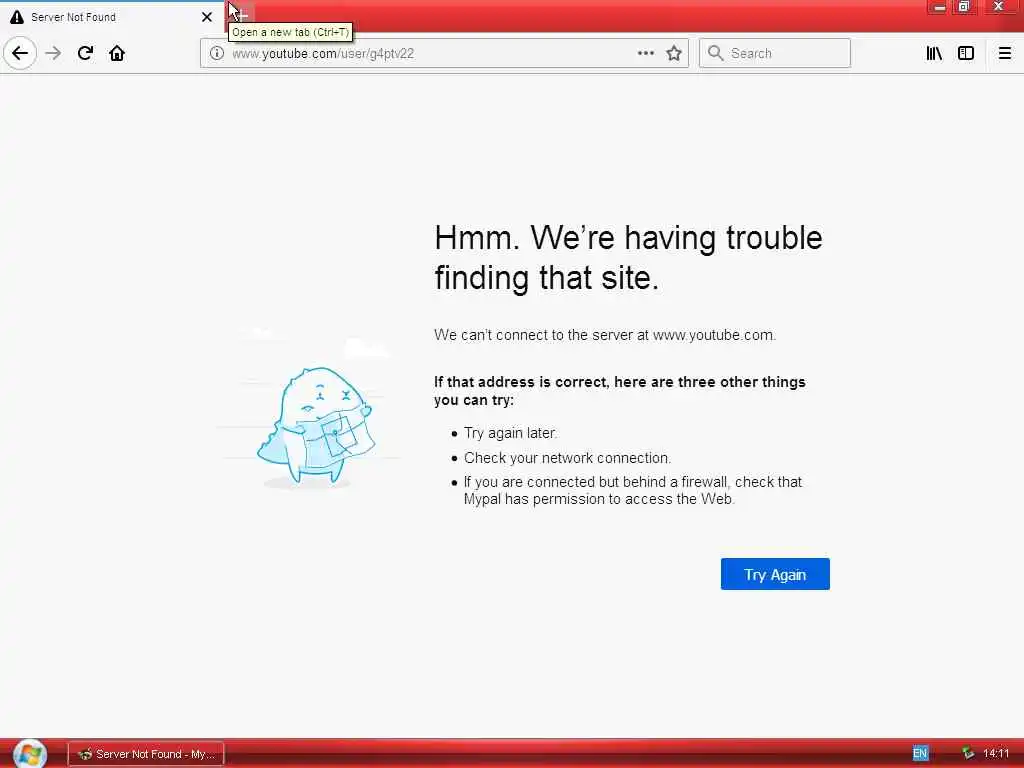
Task: Select the Server Not Found tab
Action: pos(111,17)
